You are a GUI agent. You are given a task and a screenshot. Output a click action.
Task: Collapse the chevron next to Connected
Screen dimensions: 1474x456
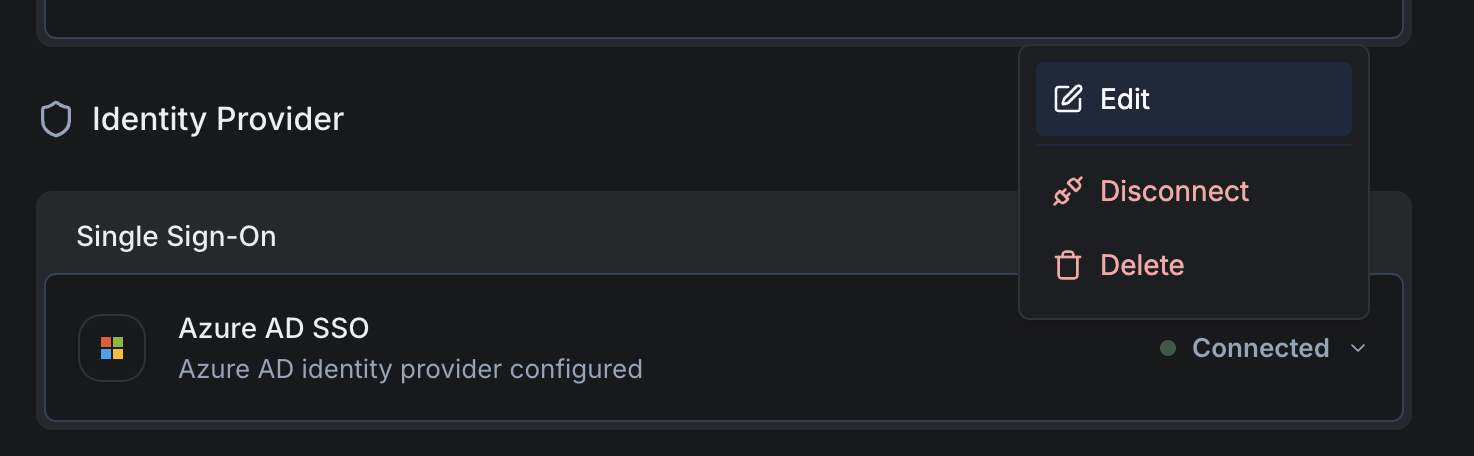click(1357, 348)
